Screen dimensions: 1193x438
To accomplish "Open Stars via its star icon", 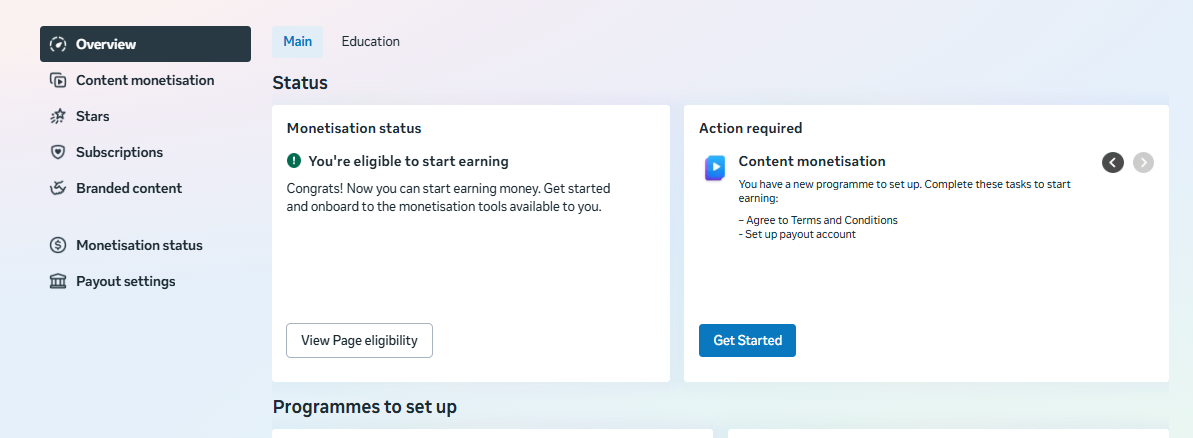I will click(58, 116).
